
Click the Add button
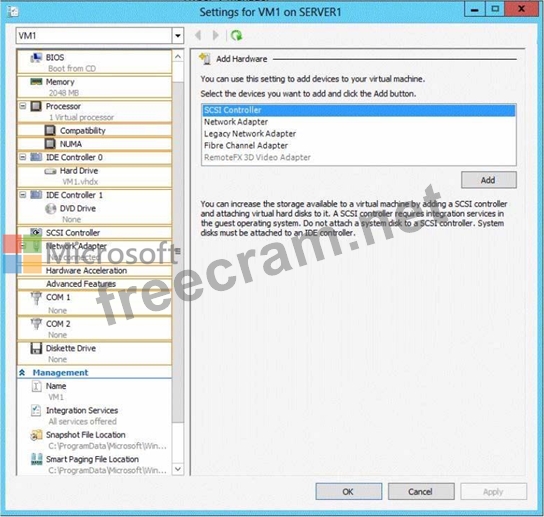(x=488, y=180)
